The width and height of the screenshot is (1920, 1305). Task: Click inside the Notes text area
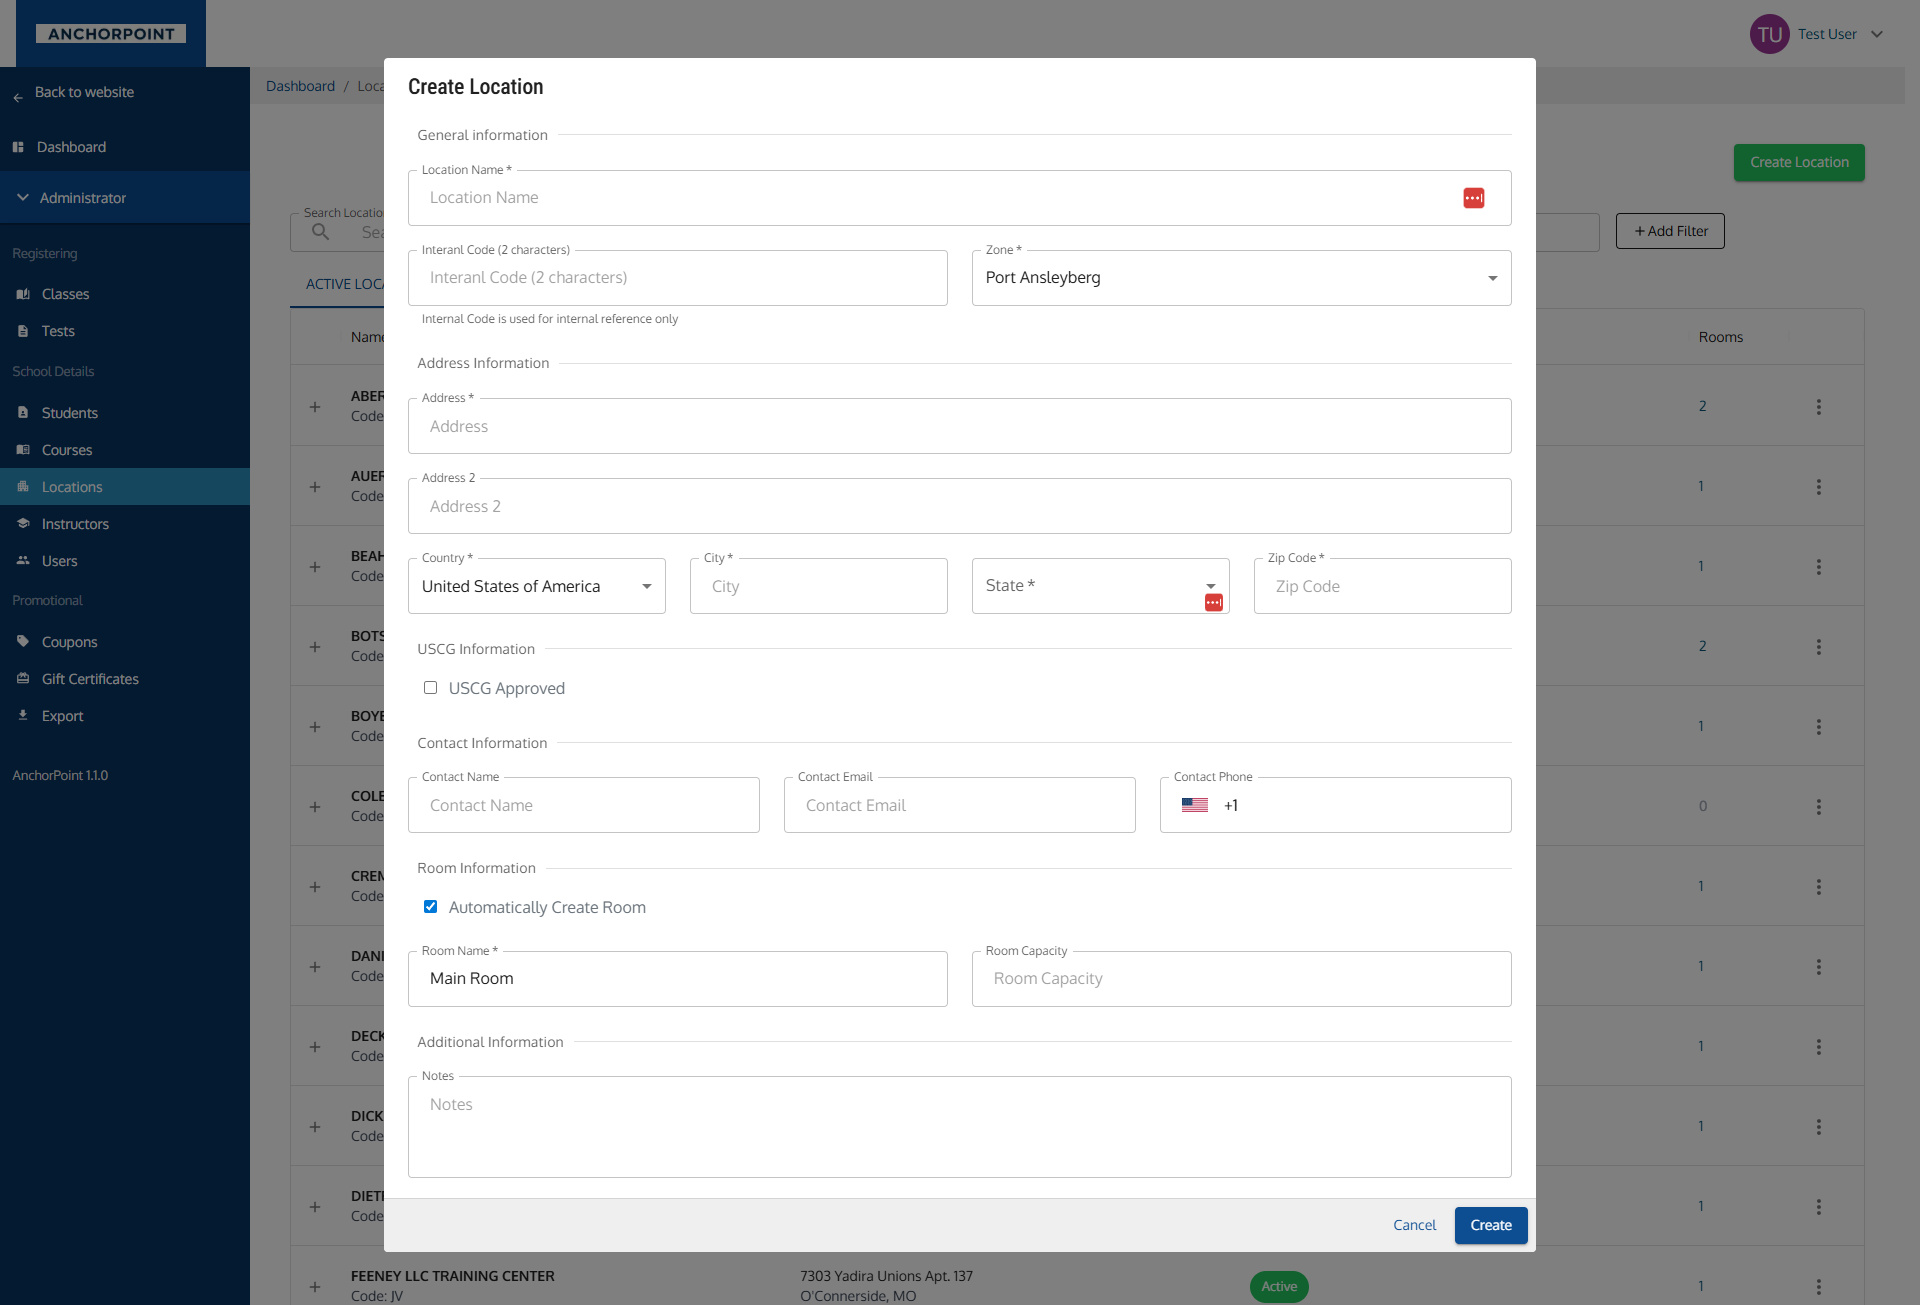click(x=959, y=1125)
